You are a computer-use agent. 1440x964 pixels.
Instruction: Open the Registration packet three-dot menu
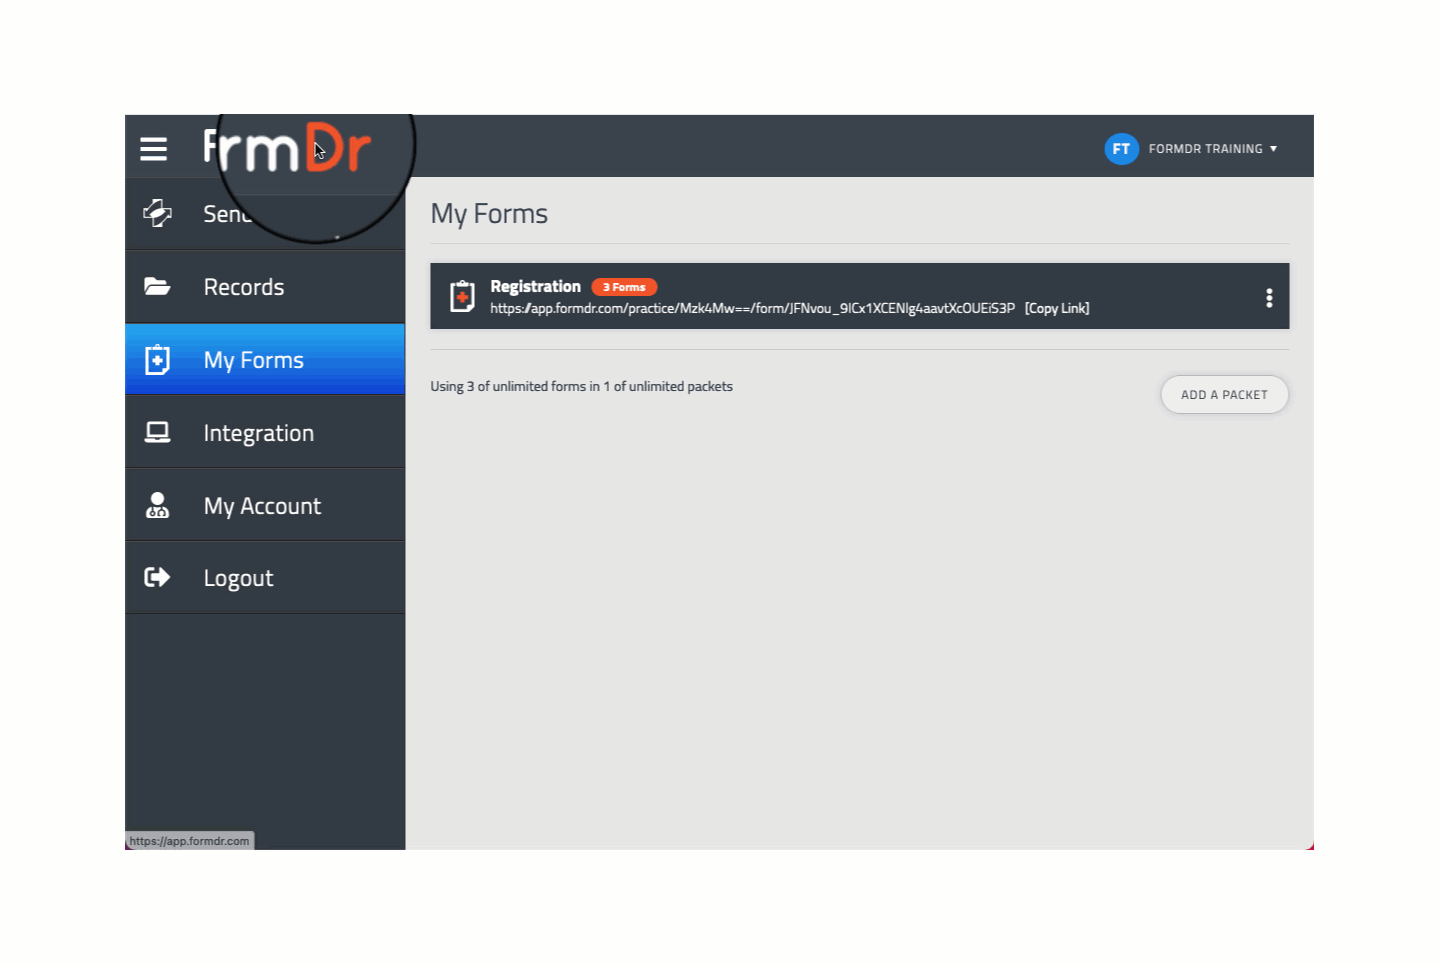tap(1269, 297)
